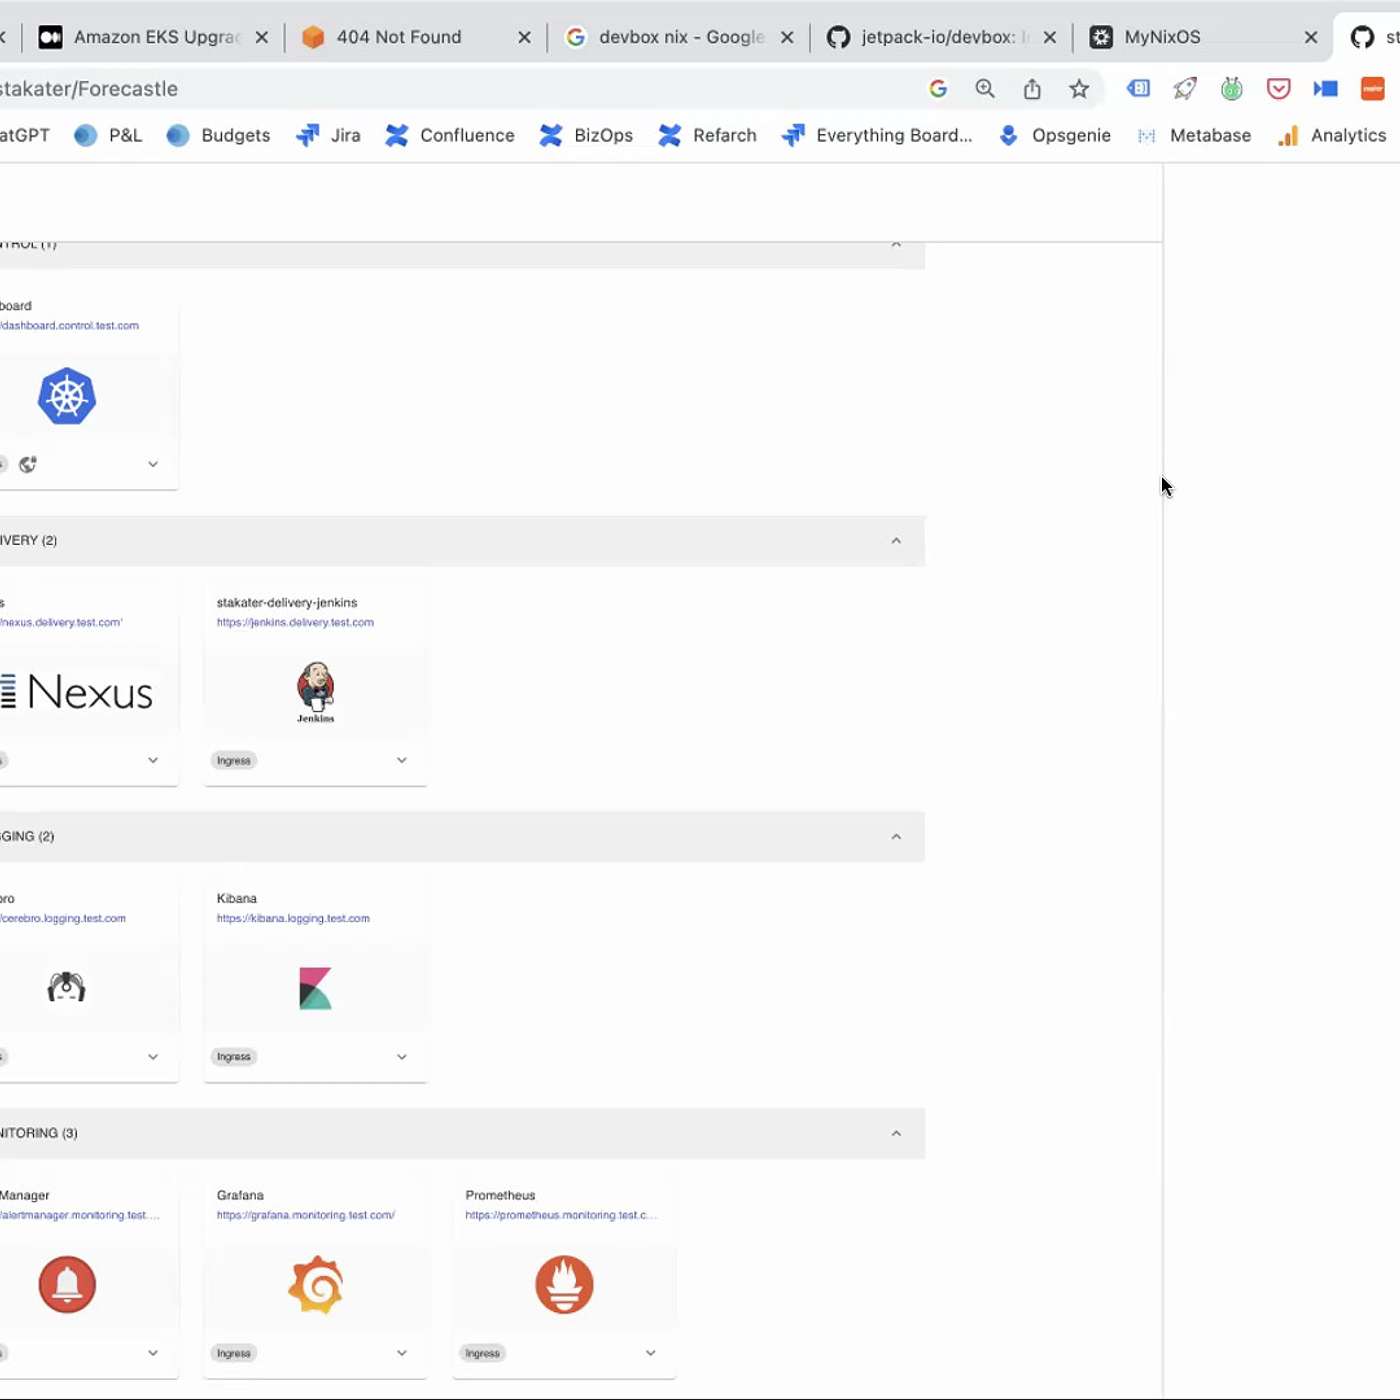1400x1400 pixels.
Task: Collapse the Delivery section
Action: (x=896, y=541)
